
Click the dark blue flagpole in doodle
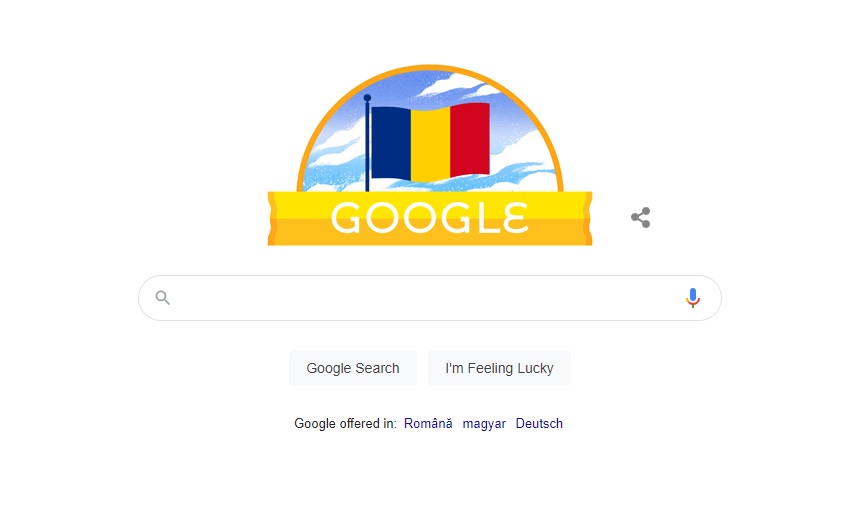click(x=367, y=143)
